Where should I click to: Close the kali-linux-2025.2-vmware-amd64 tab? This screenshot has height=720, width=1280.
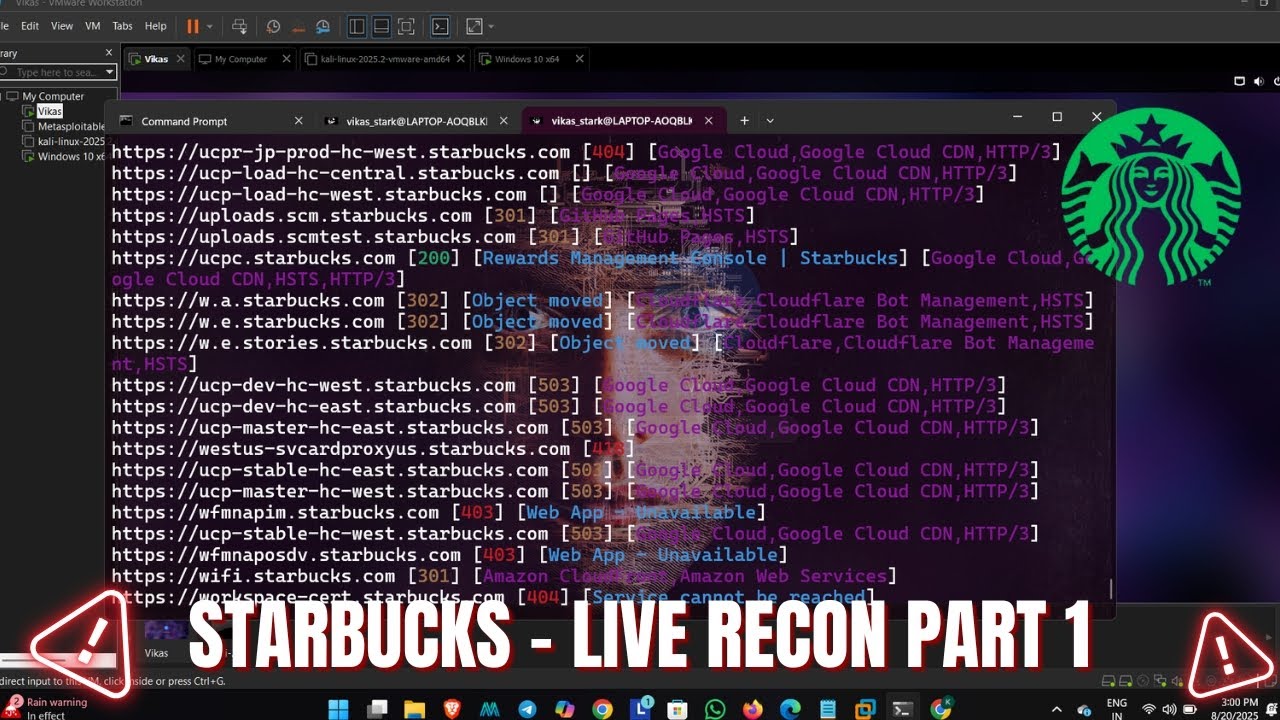pyautogui.click(x=463, y=59)
